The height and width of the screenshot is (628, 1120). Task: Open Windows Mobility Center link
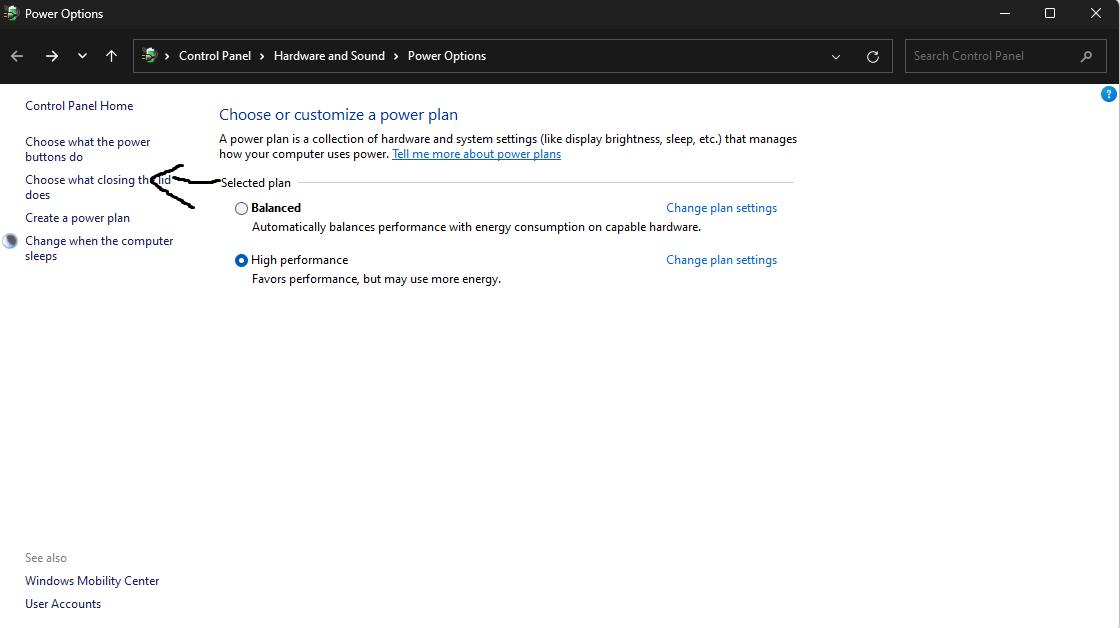pyautogui.click(x=92, y=581)
